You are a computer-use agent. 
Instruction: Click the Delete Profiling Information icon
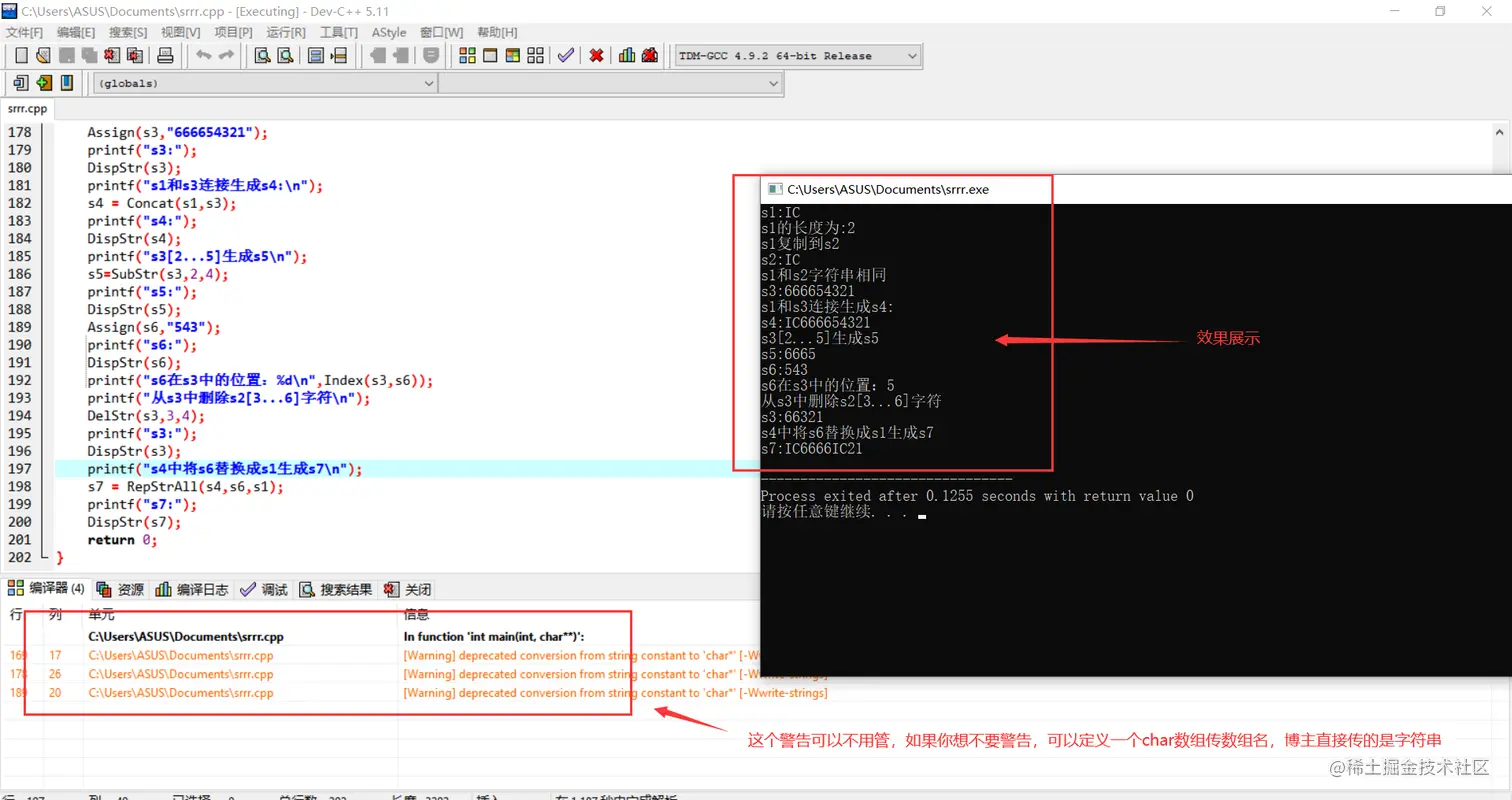(x=650, y=56)
